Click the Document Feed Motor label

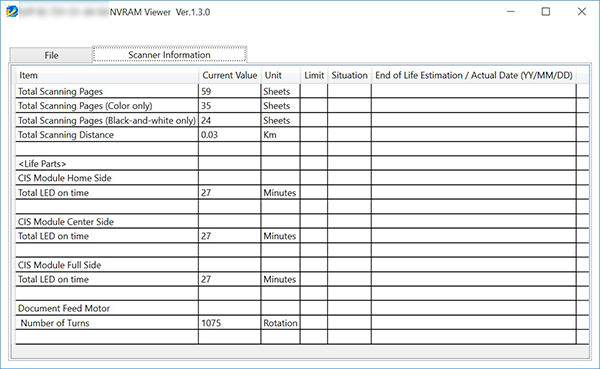pyautogui.click(x=64, y=309)
